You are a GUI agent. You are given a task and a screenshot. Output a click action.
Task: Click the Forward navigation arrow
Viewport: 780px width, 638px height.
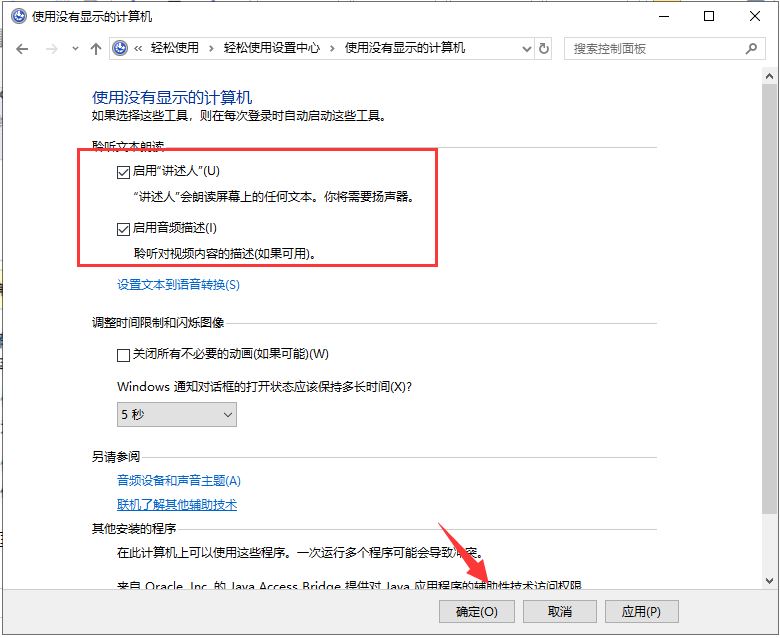pos(50,48)
